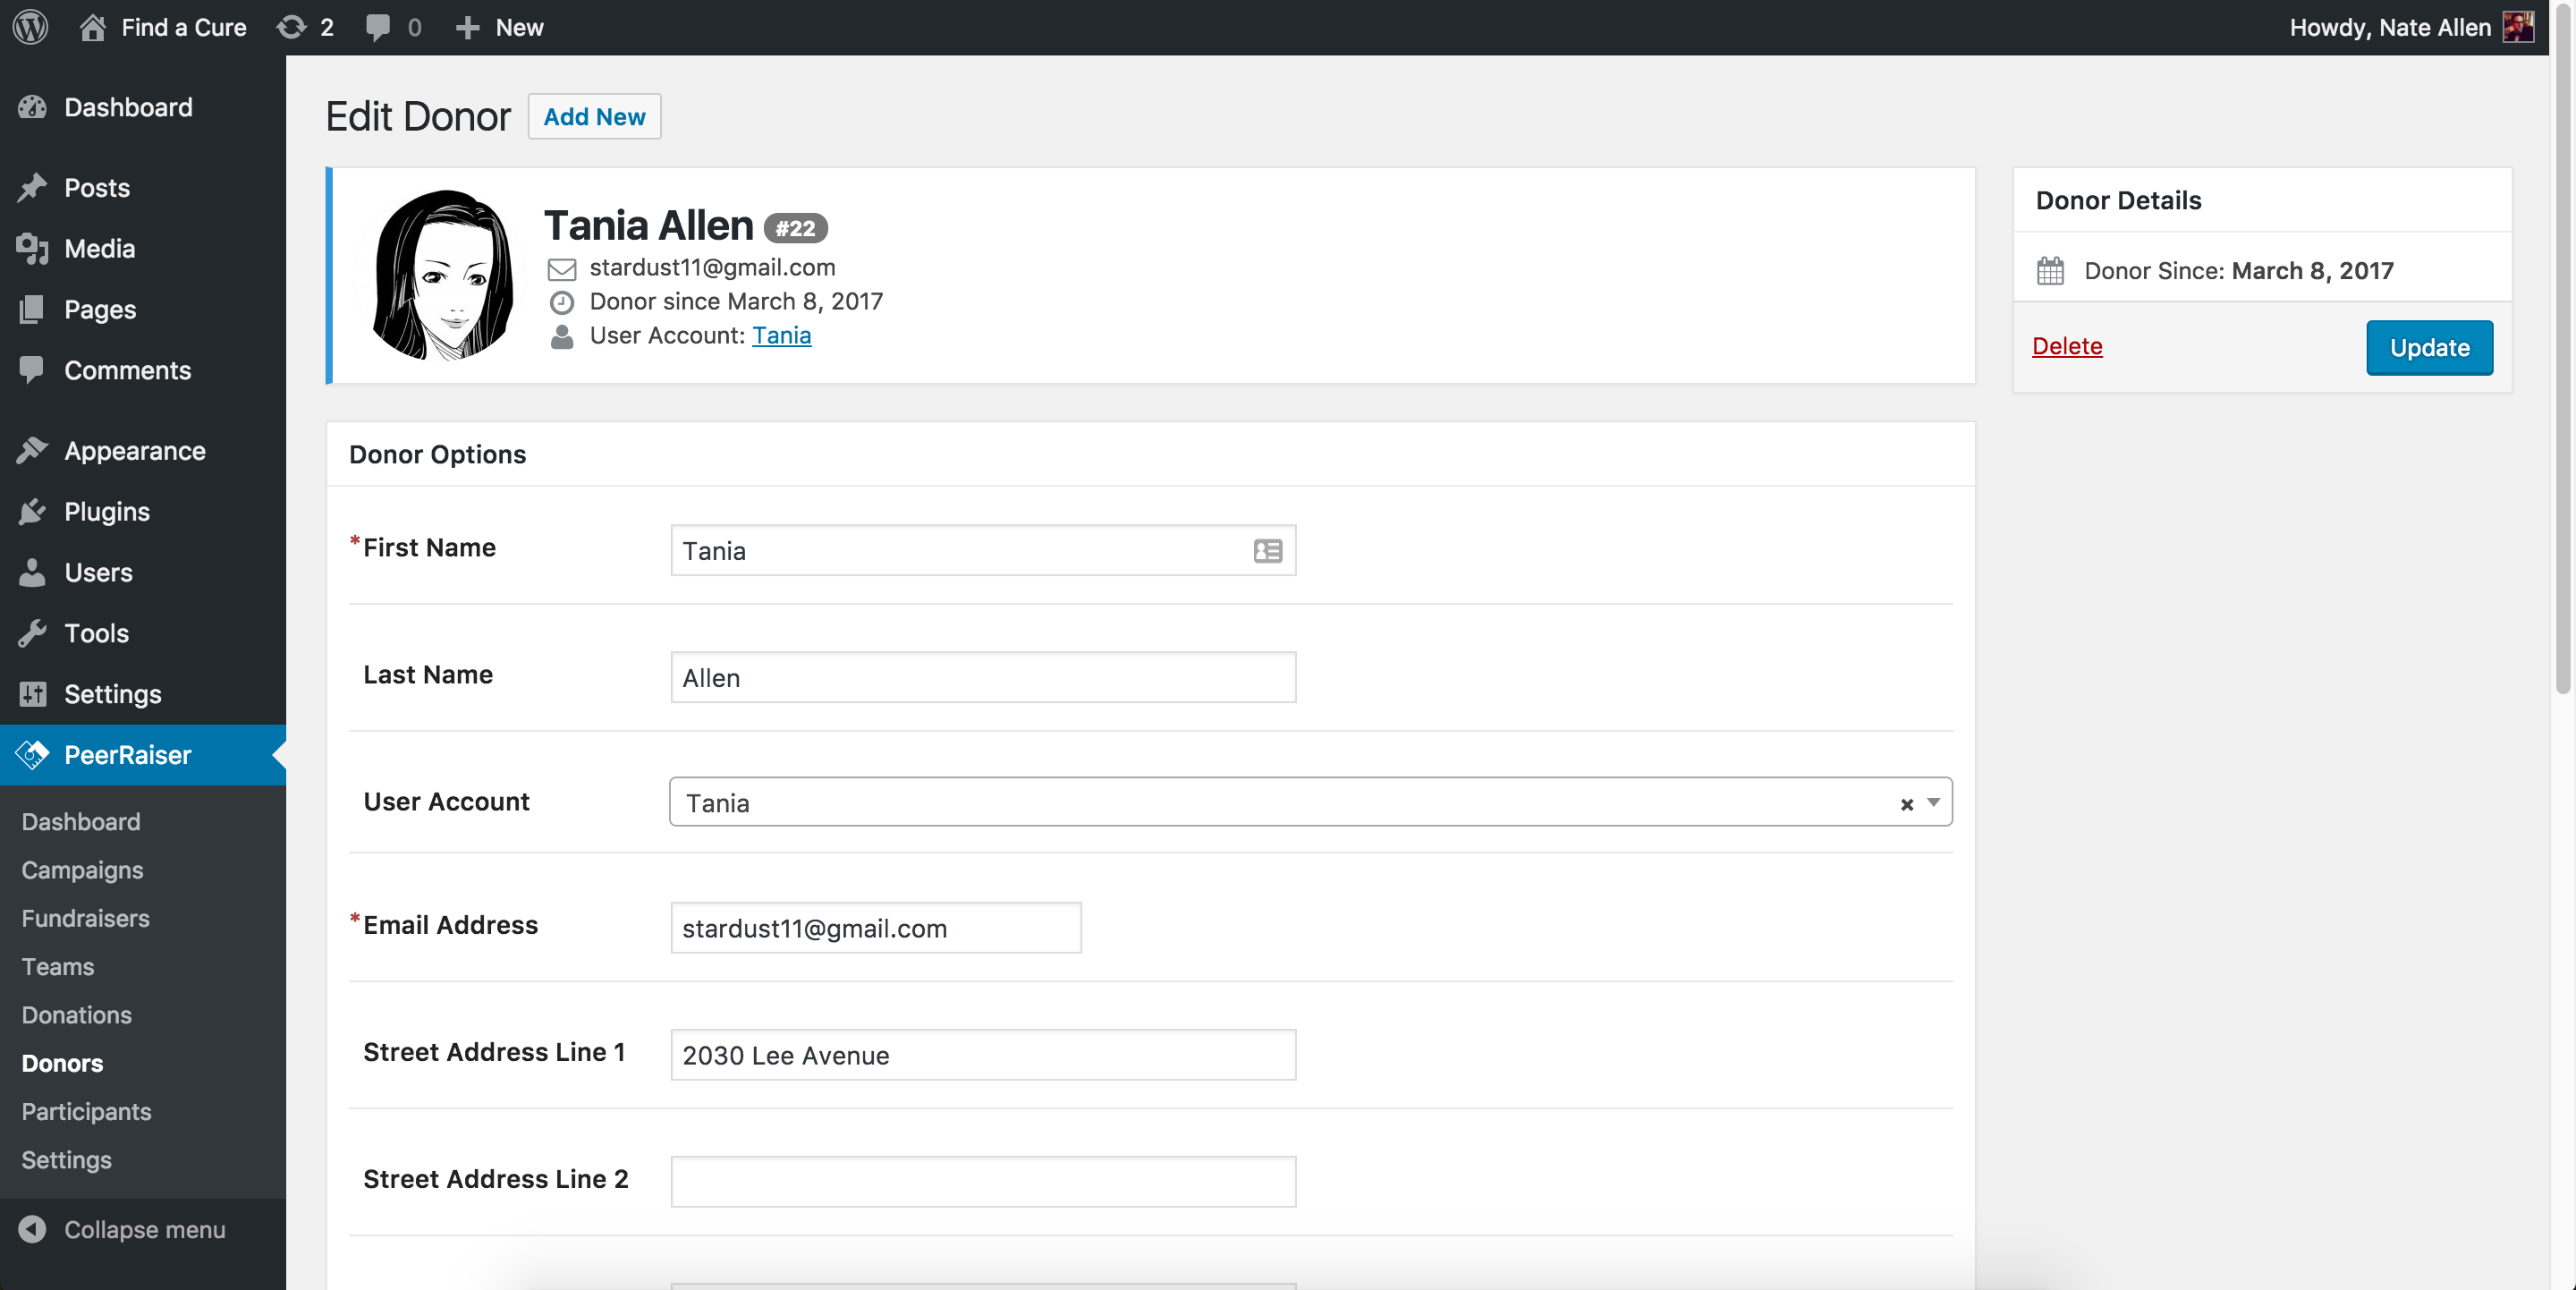Click the PeerRaiser diamond icon
Image resolution: width=2576 pixels, height=1290 pixels.
(32, 755)
